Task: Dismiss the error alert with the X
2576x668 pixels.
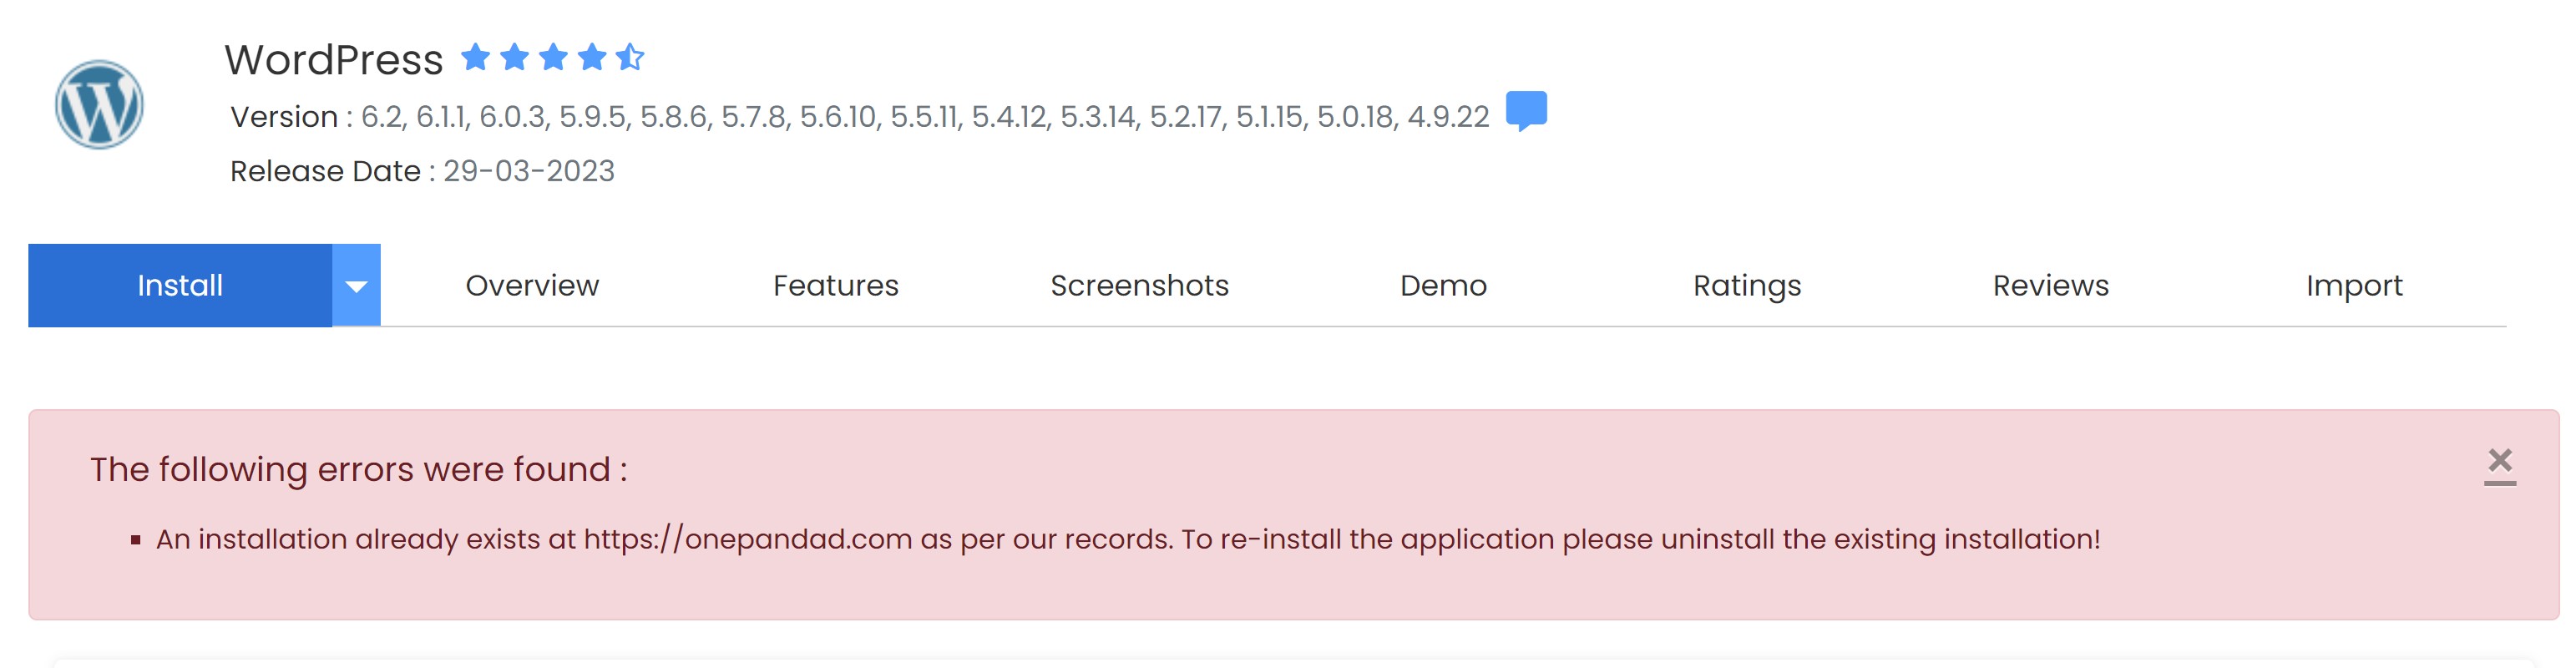Action: [x=2499, y=462]
